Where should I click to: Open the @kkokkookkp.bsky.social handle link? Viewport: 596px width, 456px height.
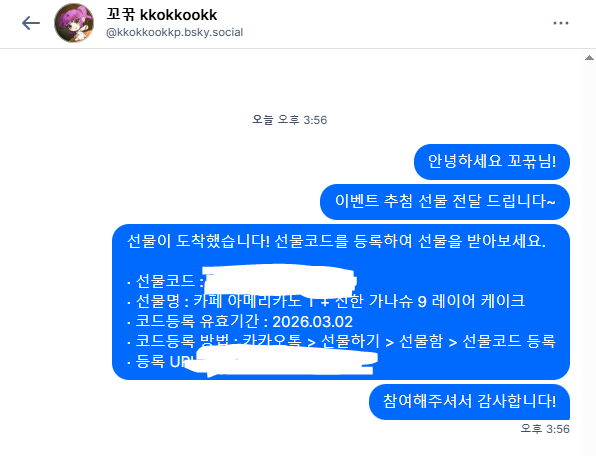pyautogui.click(x=174, y=32)
